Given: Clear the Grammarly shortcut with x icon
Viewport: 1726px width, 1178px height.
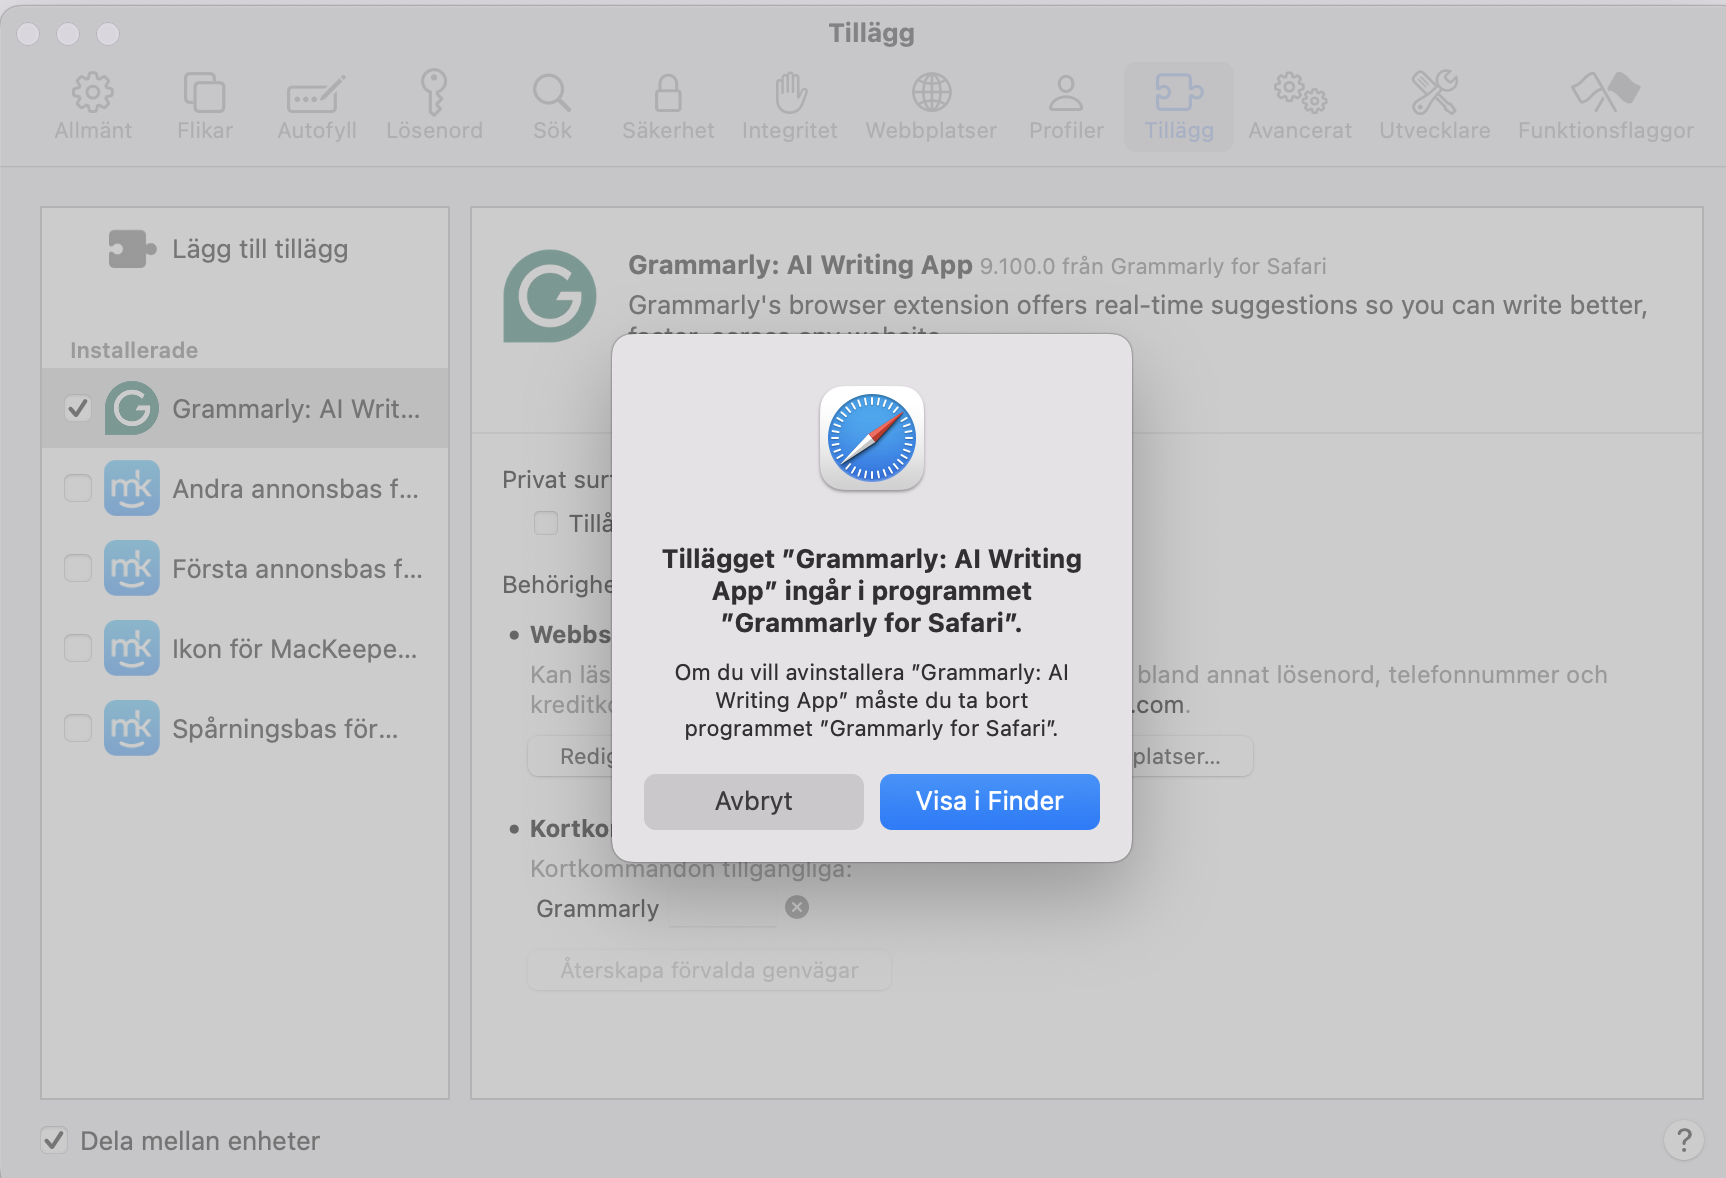Looking at the screenshot, I should 797,907.
